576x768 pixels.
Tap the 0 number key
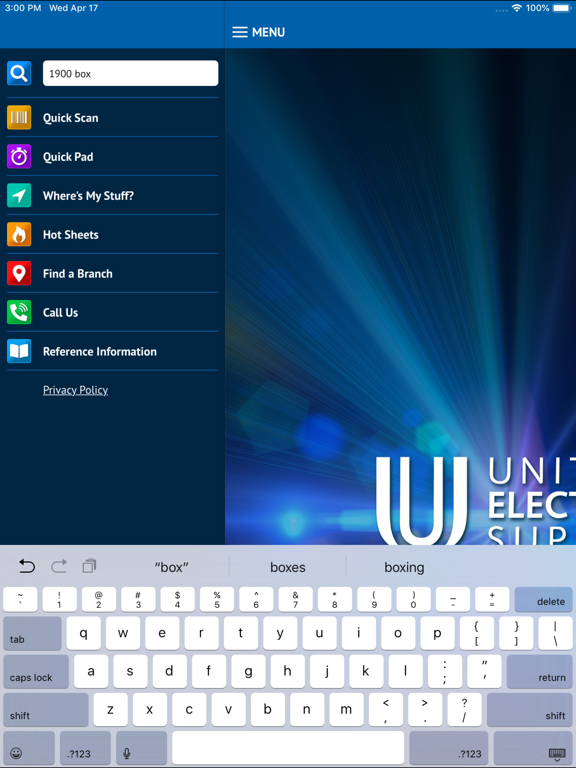click(413, 600)
